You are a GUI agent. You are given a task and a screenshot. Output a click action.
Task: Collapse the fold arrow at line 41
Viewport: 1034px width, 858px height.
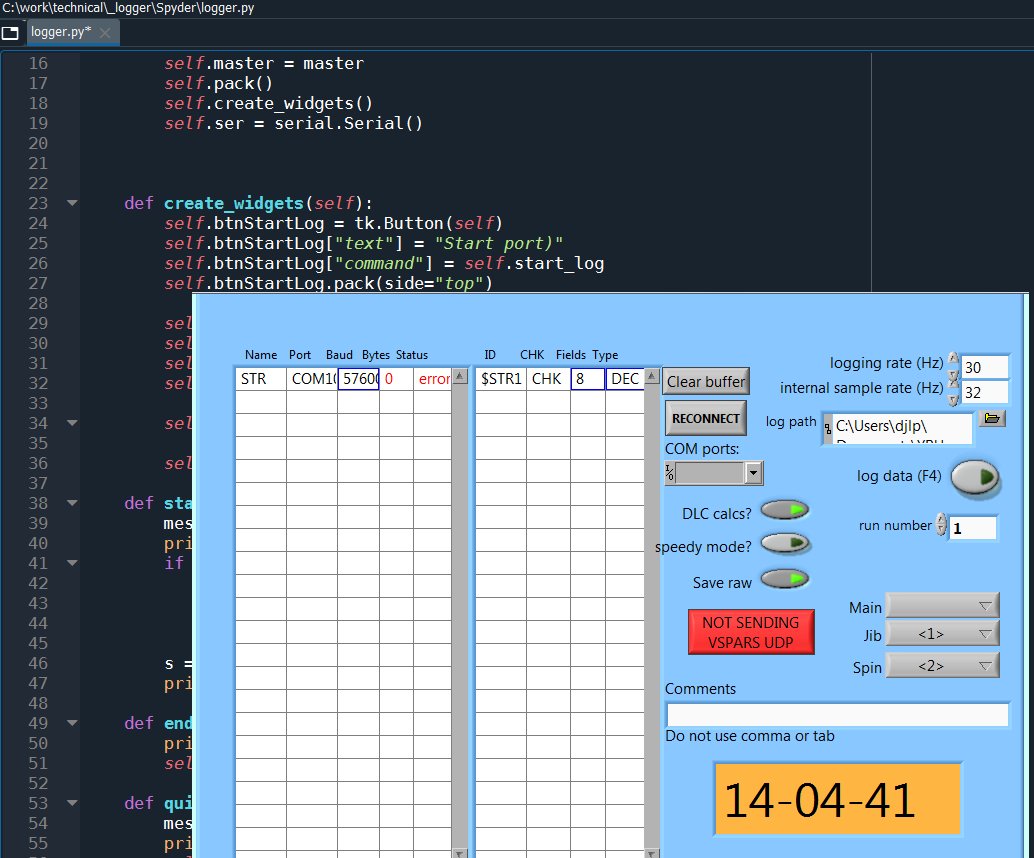73,563
